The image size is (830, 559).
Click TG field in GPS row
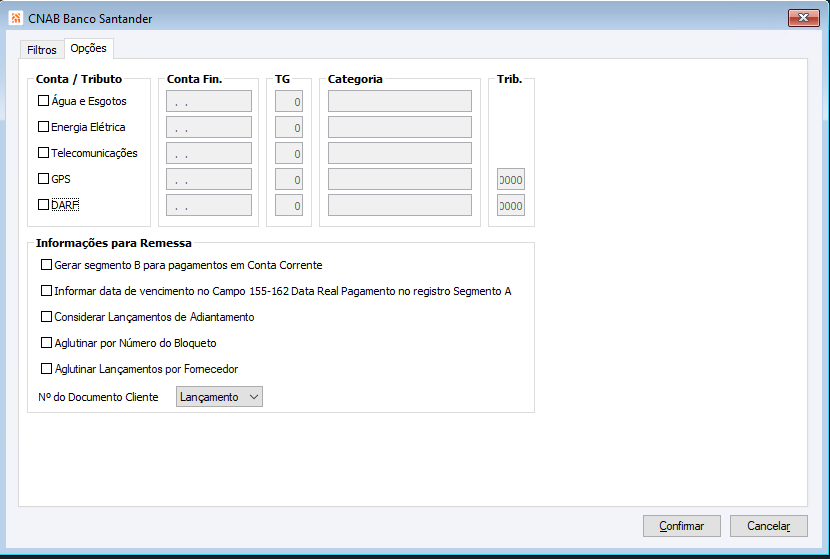[x=289, y=179]
